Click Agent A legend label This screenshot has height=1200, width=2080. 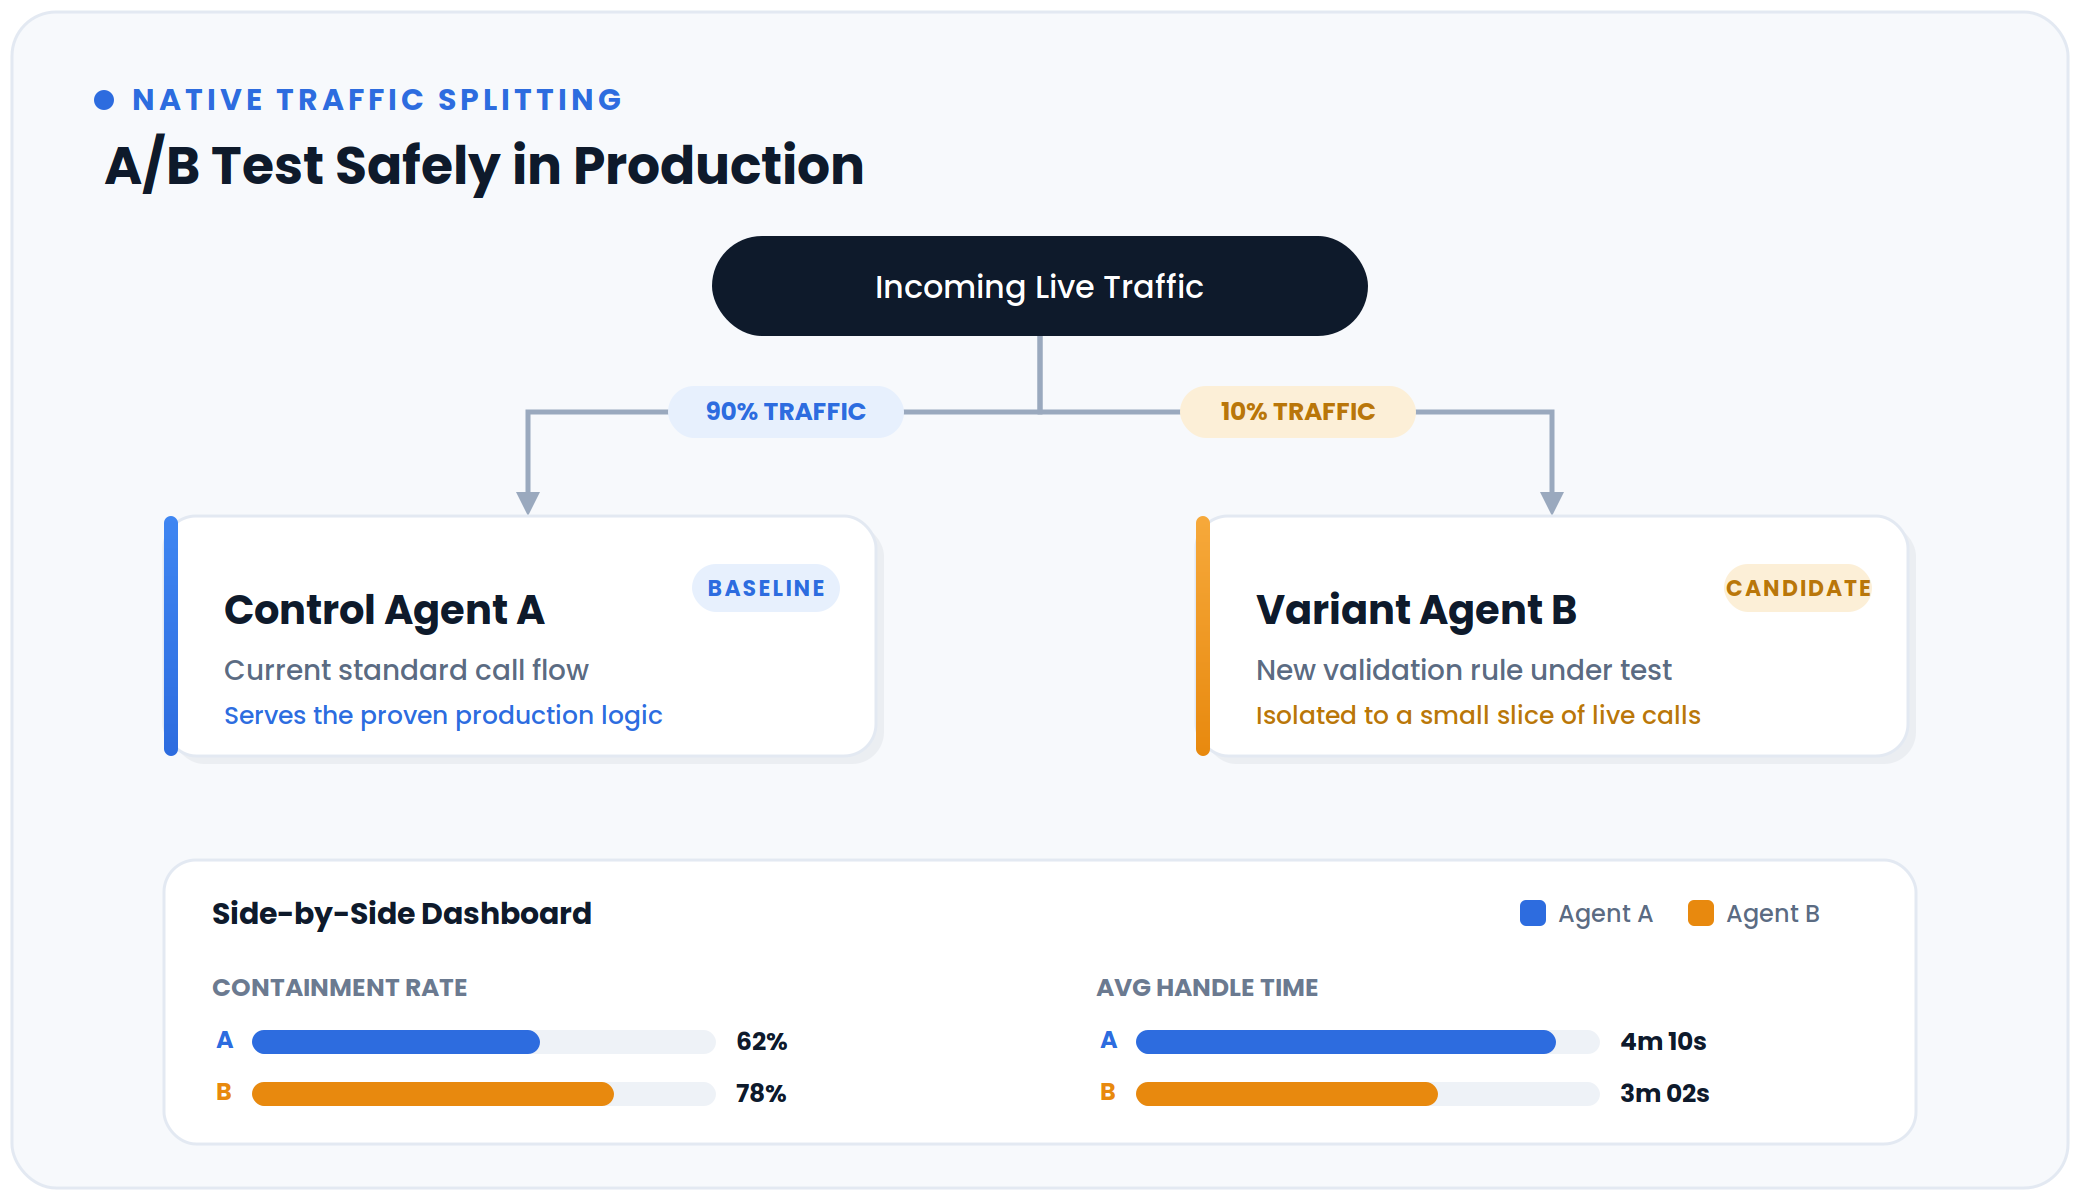1605,914
